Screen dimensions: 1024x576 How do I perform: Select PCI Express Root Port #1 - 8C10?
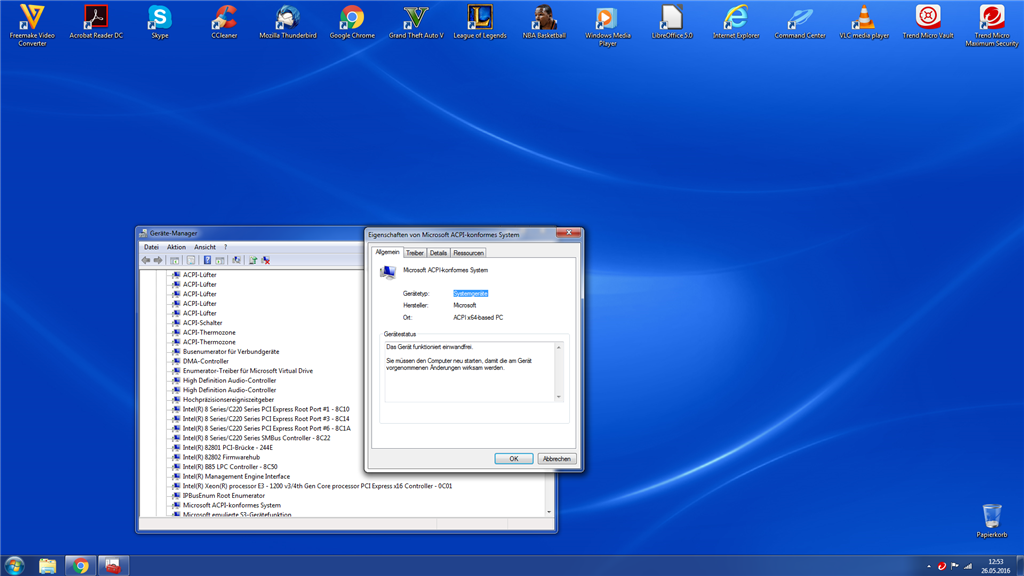point(266,409)
